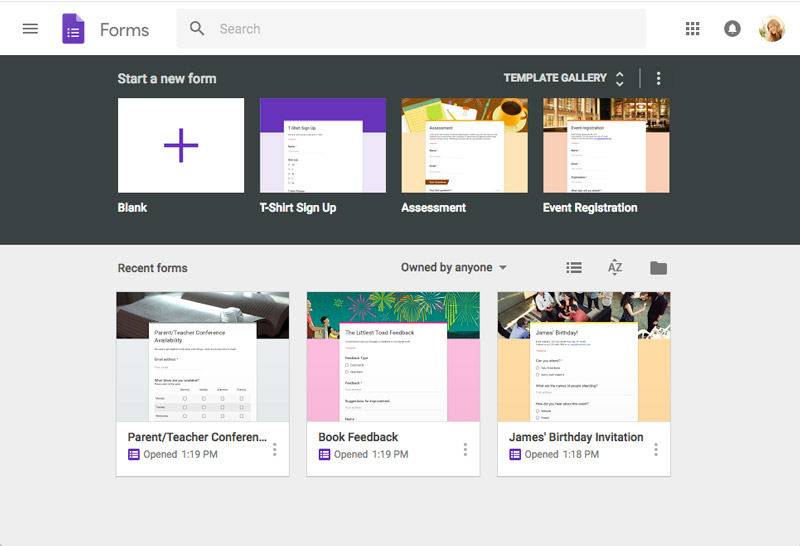Image resolution: width=800 pixels, height=546 pixels.
Task: Open the James' Birthday Invitation options menu
Action: pos(656,450)
